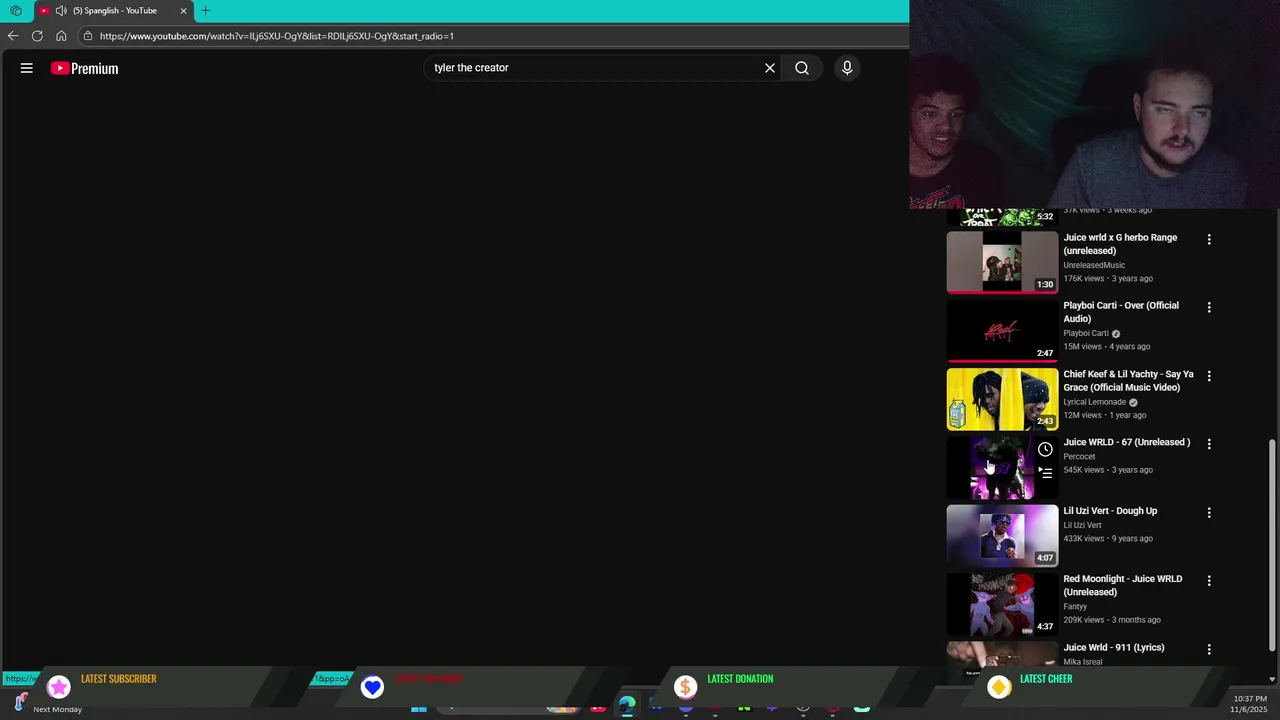1280x720 pixels.
Task: Open options for Lil Uzi Vert - Dough Up
Action: (x=1209, y=512)
